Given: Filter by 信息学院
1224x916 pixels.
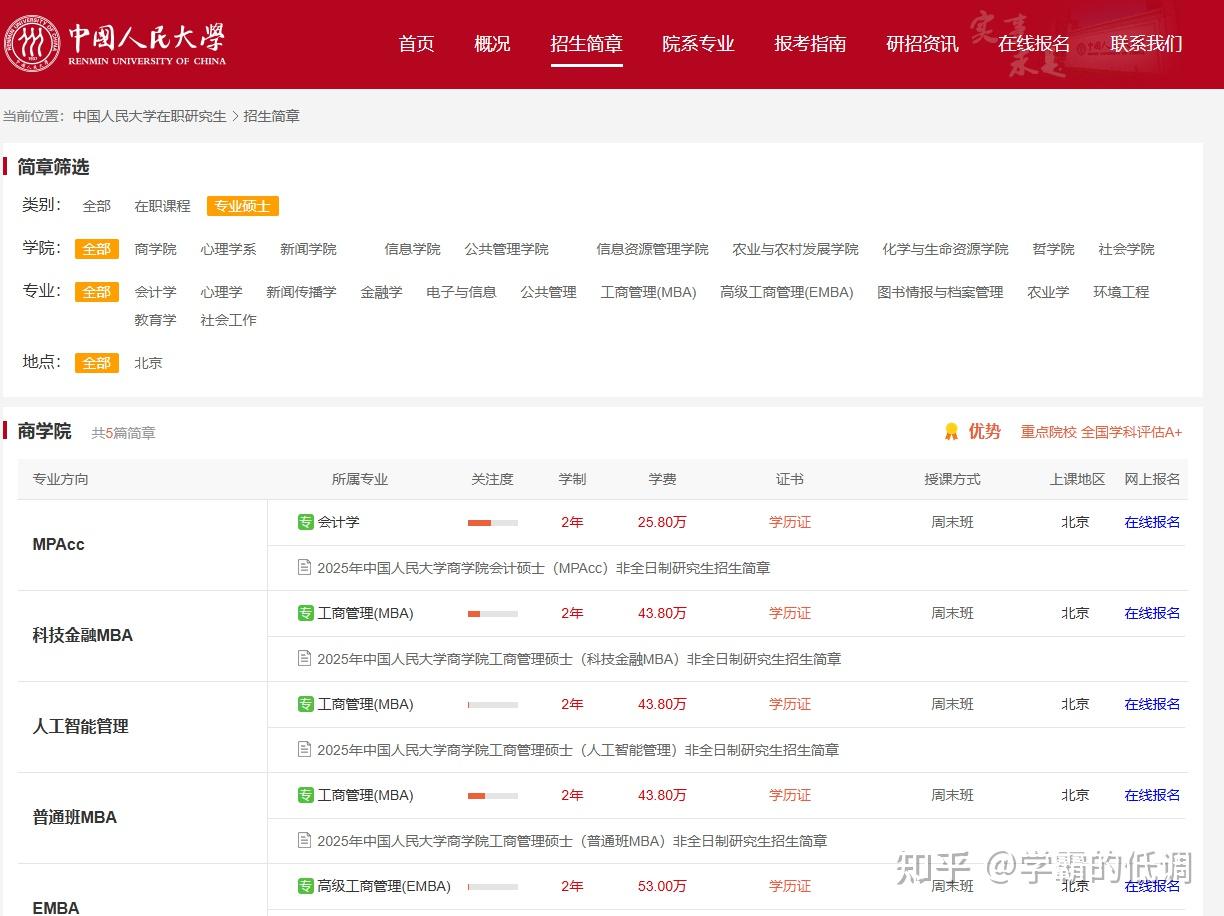Looking at the screenshot, I should (412, 249).
